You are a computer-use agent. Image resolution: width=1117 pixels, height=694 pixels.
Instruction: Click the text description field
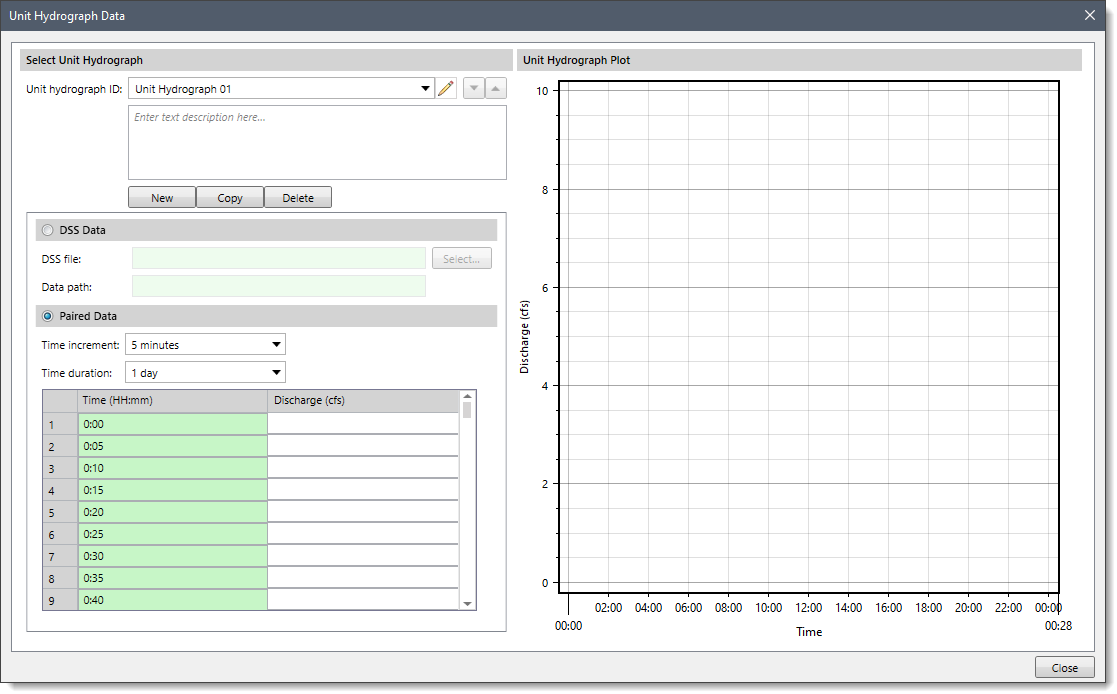click(317, 143)
